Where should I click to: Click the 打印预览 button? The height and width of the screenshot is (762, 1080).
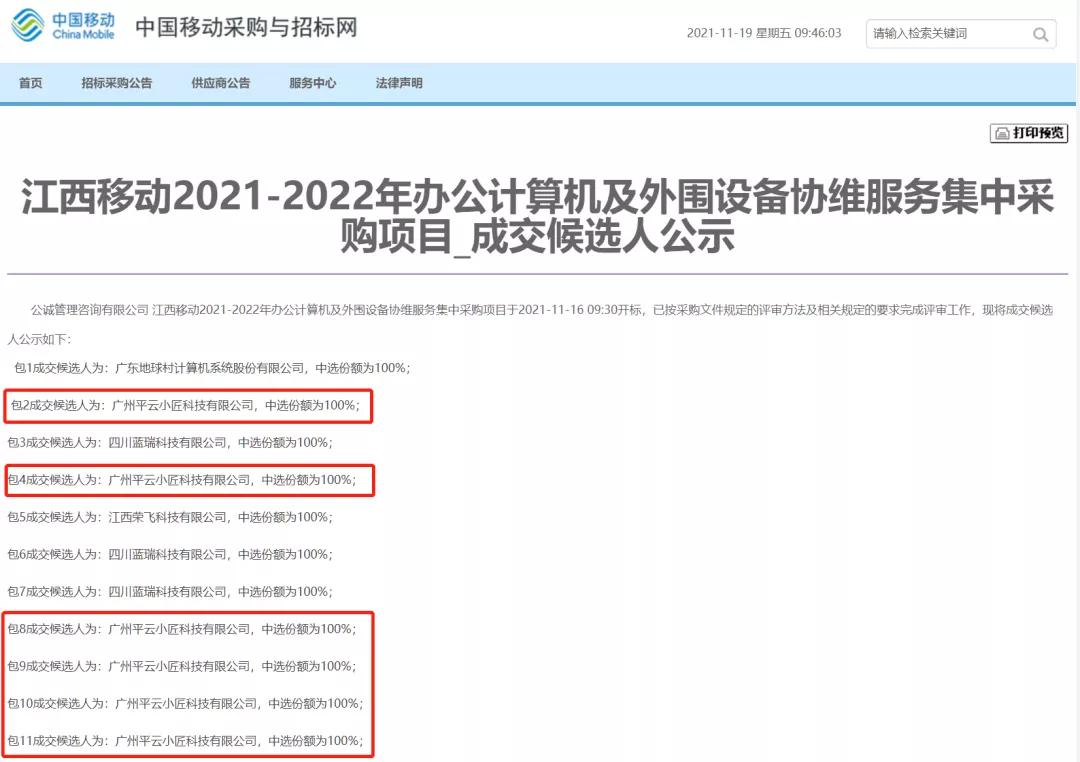click(1029, 133)
